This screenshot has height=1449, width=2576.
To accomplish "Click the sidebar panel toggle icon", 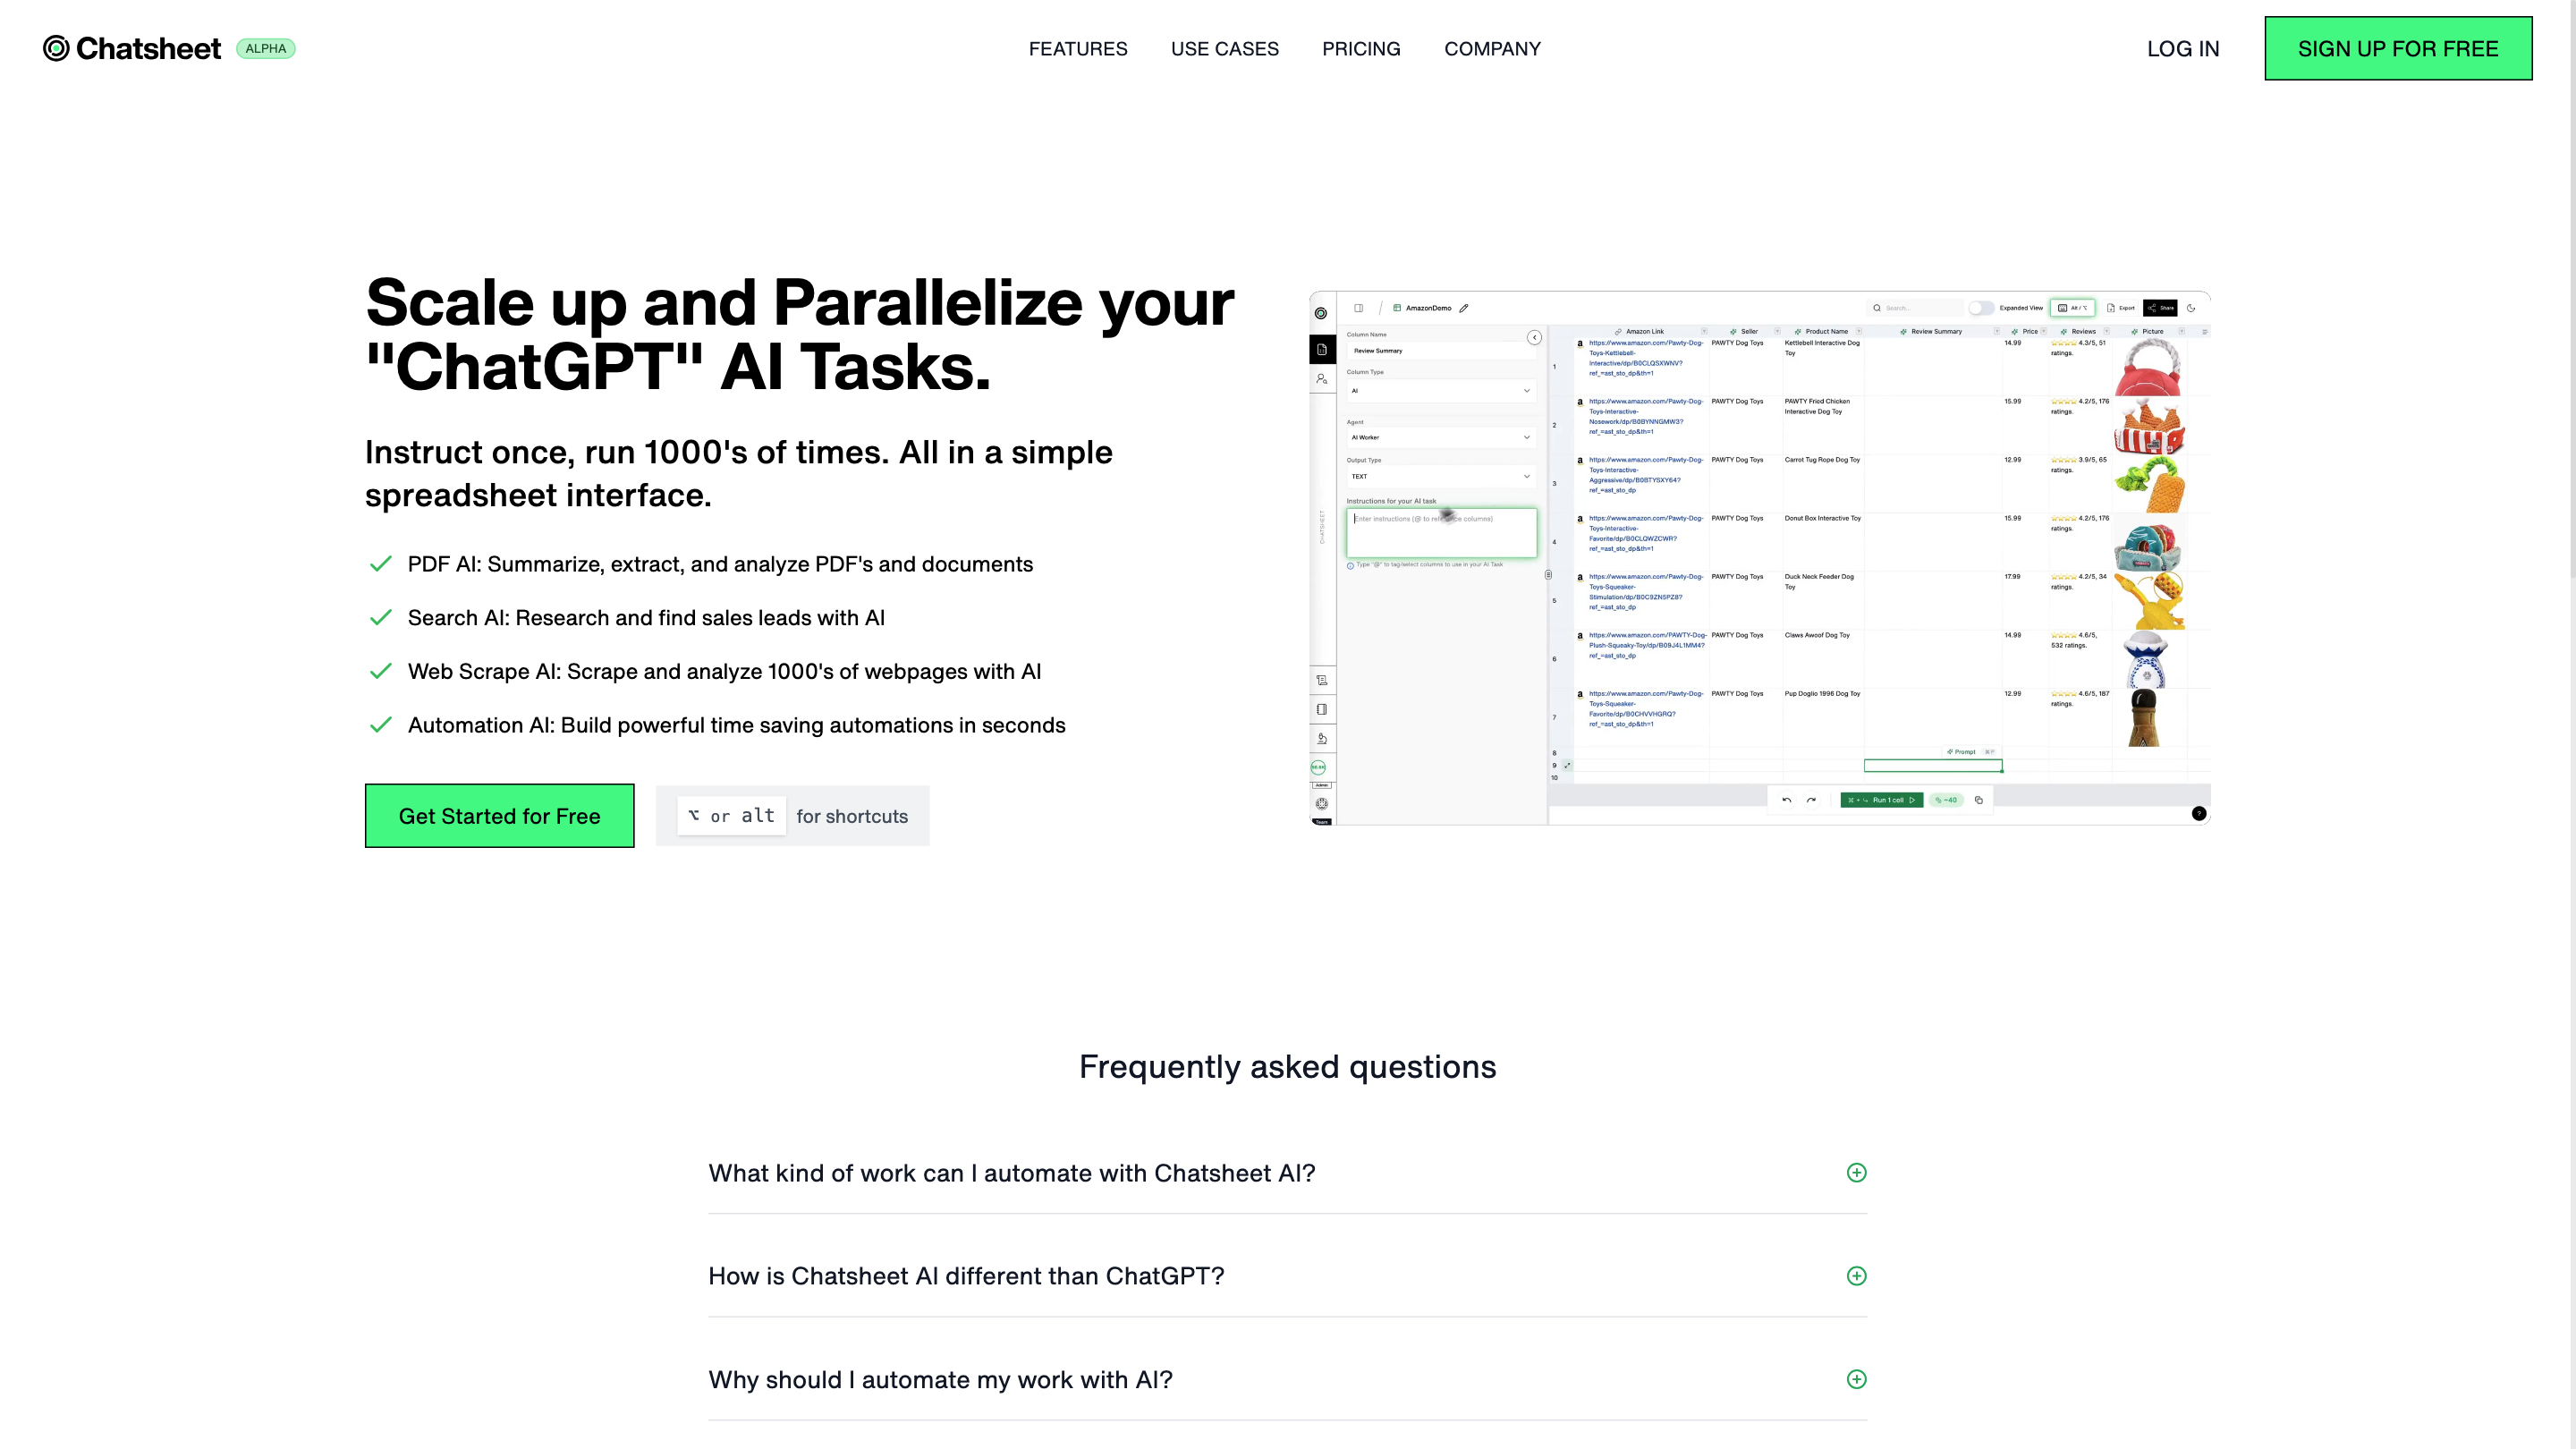I will click(1358, 308).
